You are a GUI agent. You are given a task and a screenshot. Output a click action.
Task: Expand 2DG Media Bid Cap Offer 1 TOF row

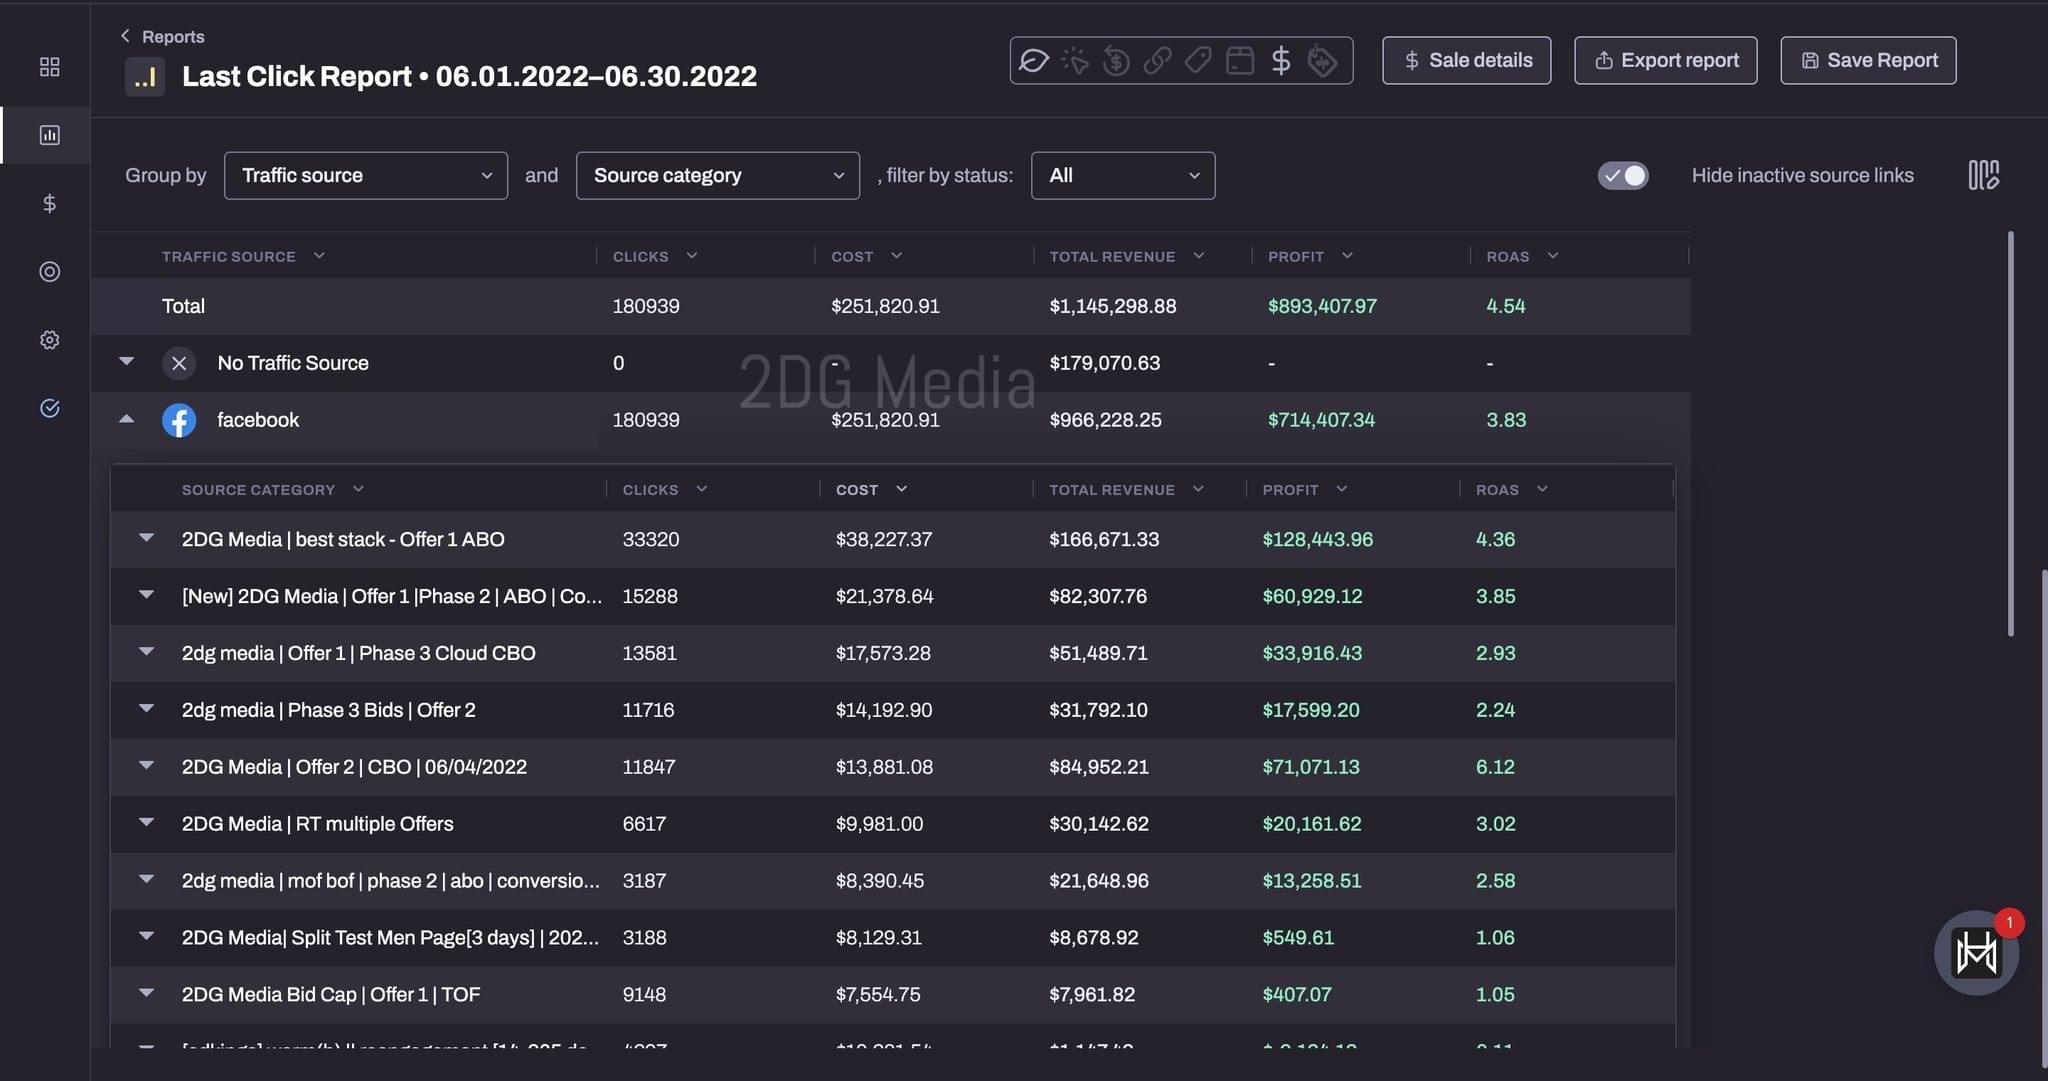(x=146, y=994)
